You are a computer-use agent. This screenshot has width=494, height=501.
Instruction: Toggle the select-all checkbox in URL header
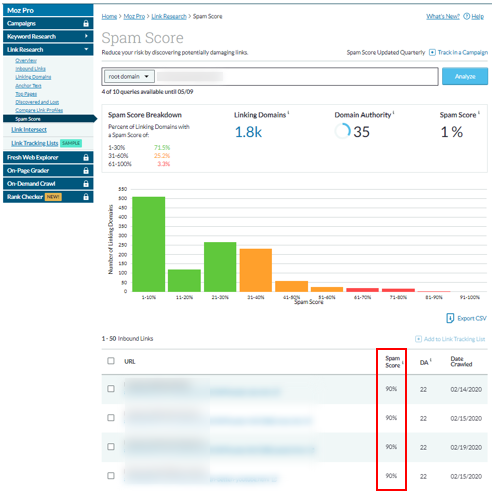point(111,361)
